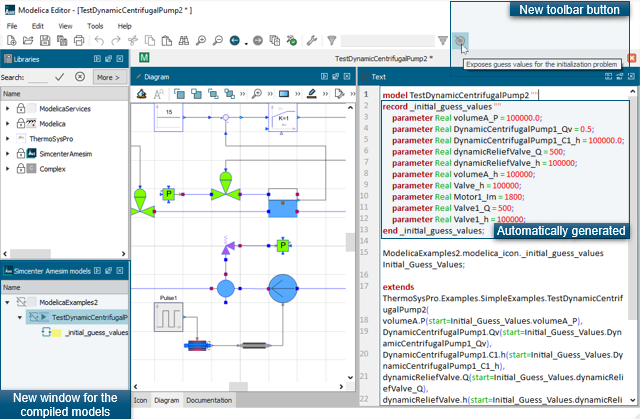Click the Save icon in main toolbar
The width and height of the screenshot is (640, 419).
(44, 41)
